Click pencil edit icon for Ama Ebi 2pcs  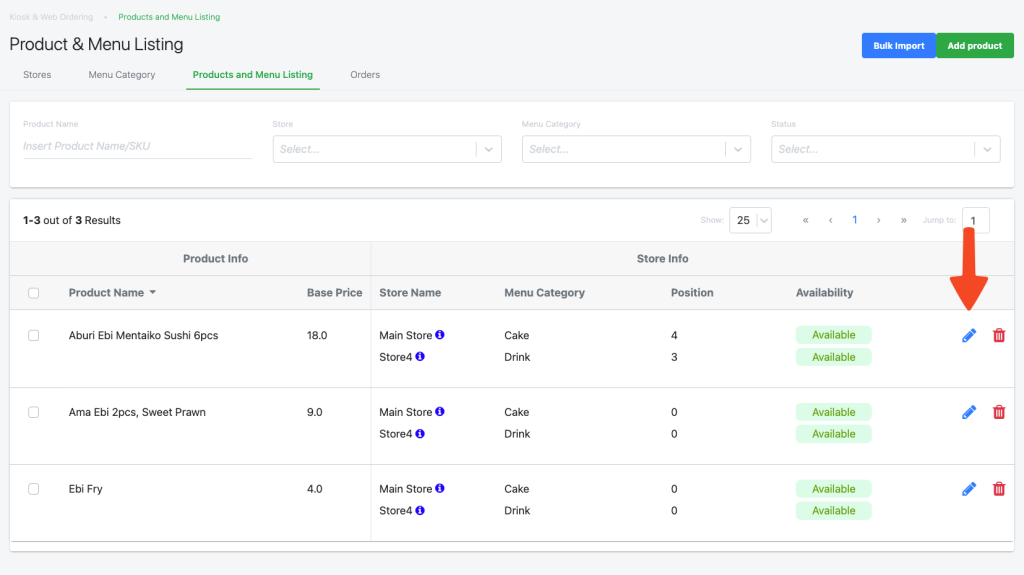(969, 412)
